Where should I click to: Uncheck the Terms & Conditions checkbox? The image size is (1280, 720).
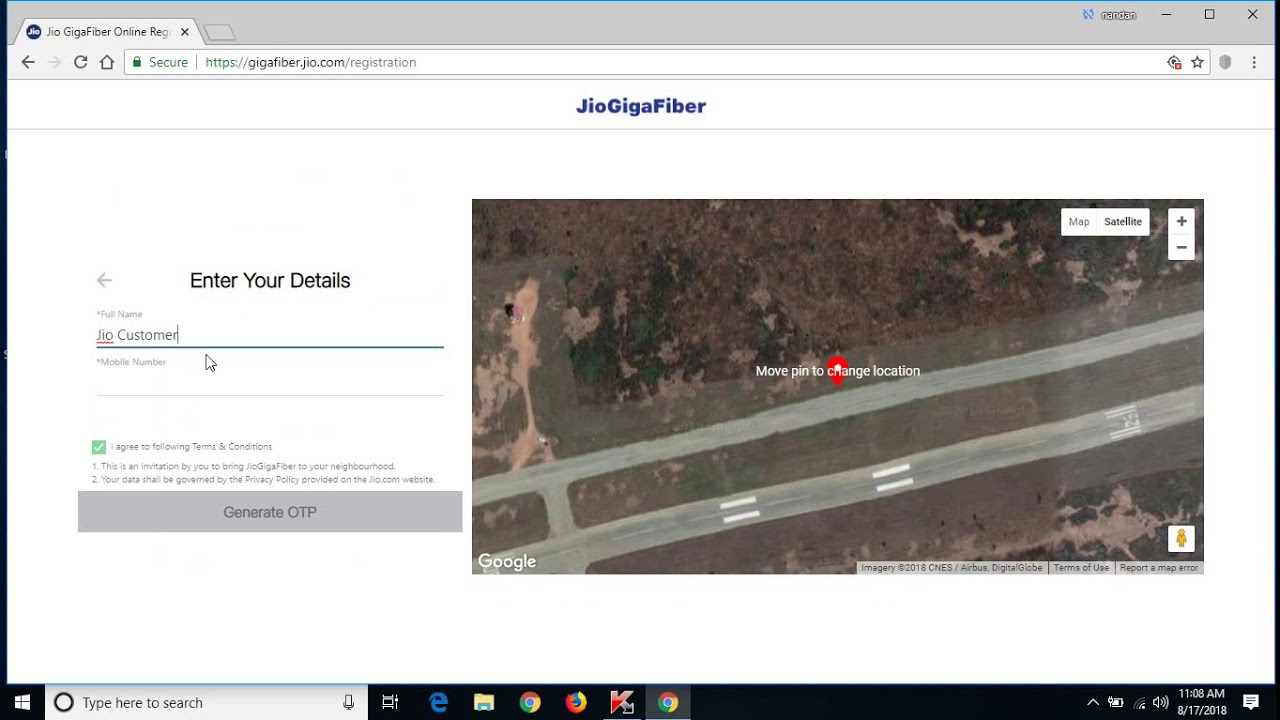coord(98,447)
